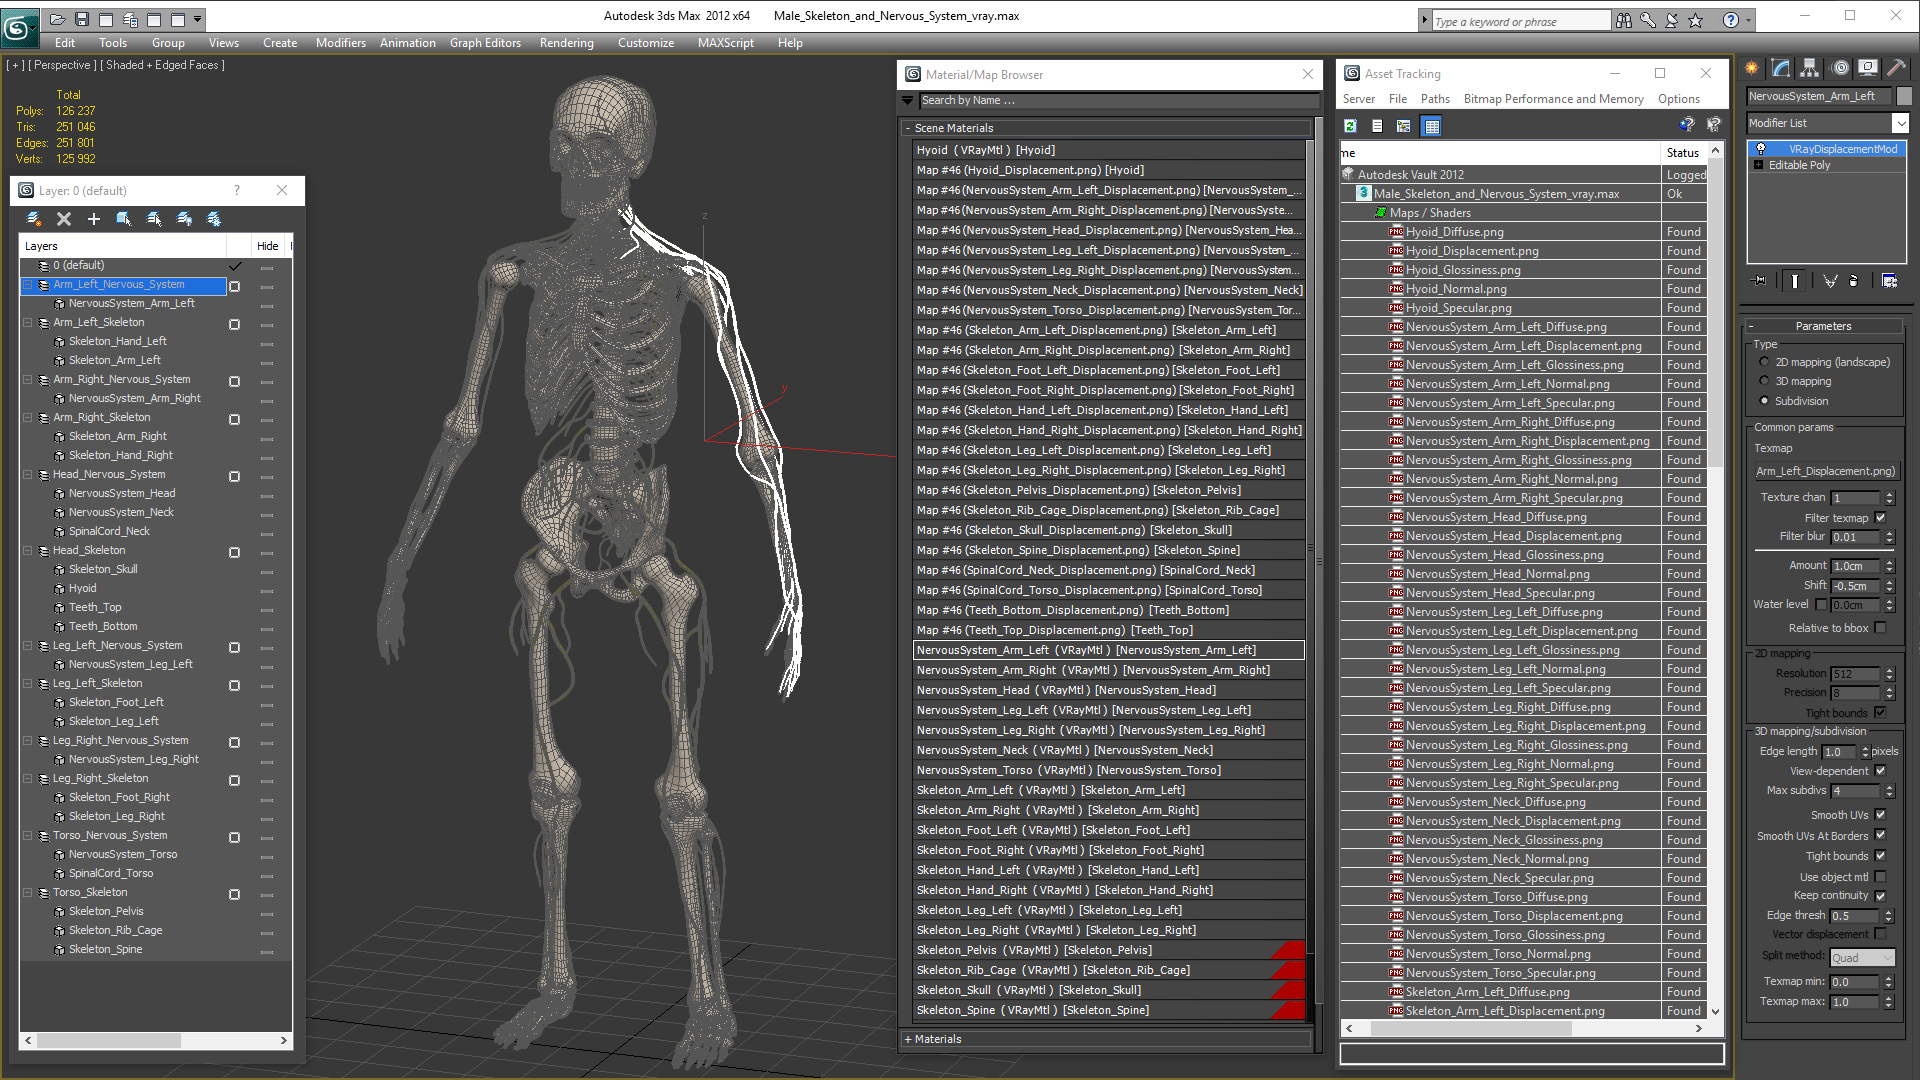Image resolution: width=1920 pixels, height=1080 pixels.
Task: Click Create New Layer icon in Layer dialog
Action: point(34,219)
